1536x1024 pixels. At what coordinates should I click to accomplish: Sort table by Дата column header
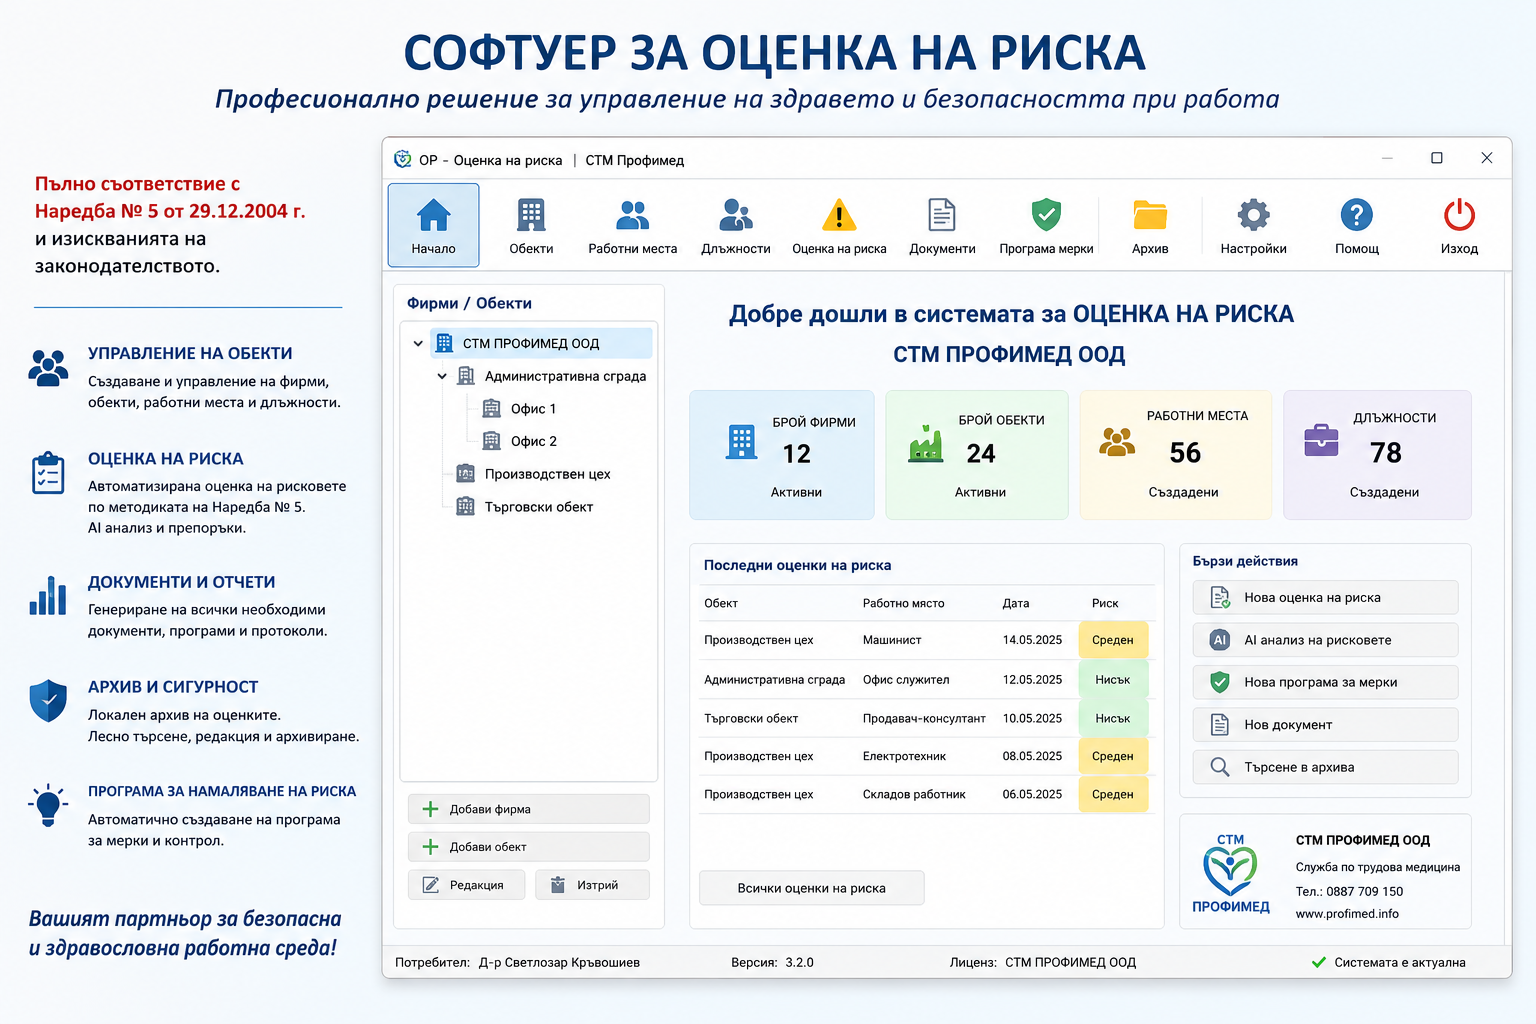pyautogui.click(x=1016, y=603)
